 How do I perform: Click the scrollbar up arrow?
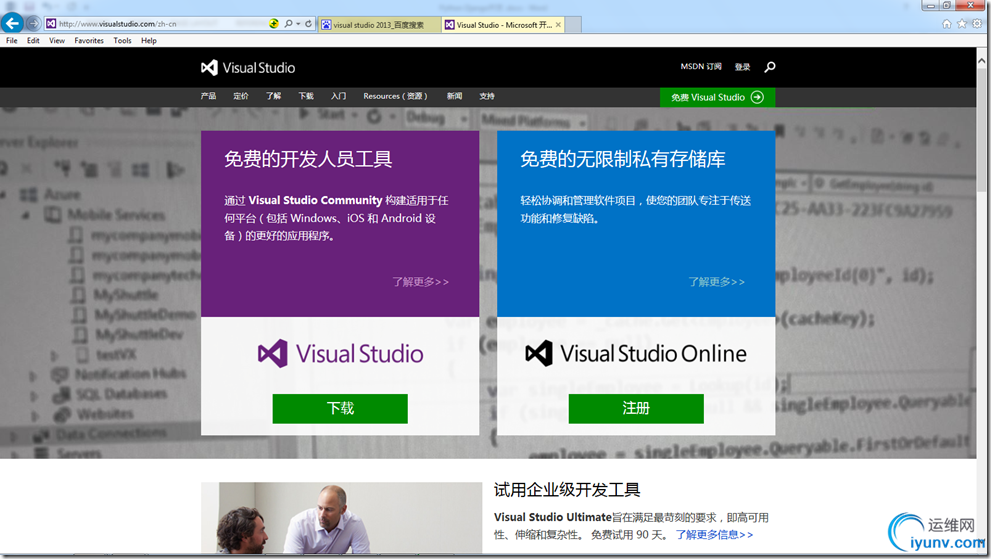pos(982,61)
